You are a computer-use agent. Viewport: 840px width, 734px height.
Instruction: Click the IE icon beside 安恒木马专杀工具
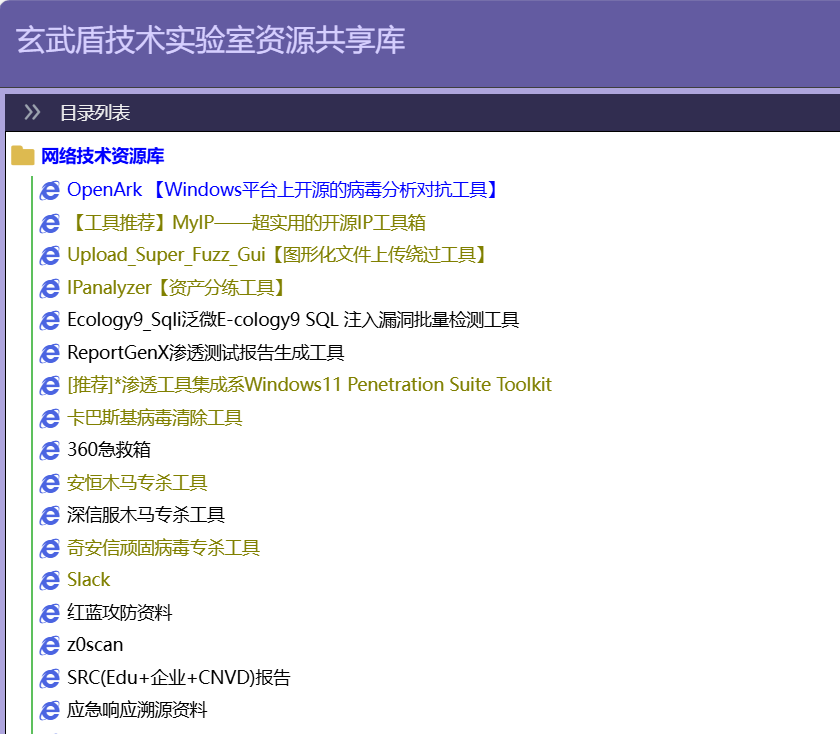(x=50, y=483)
